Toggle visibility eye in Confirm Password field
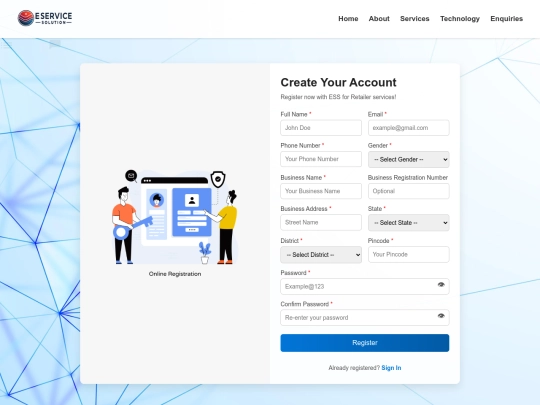Image resolution: width=540 pixels, height=405 pixels. pos(441,316)
